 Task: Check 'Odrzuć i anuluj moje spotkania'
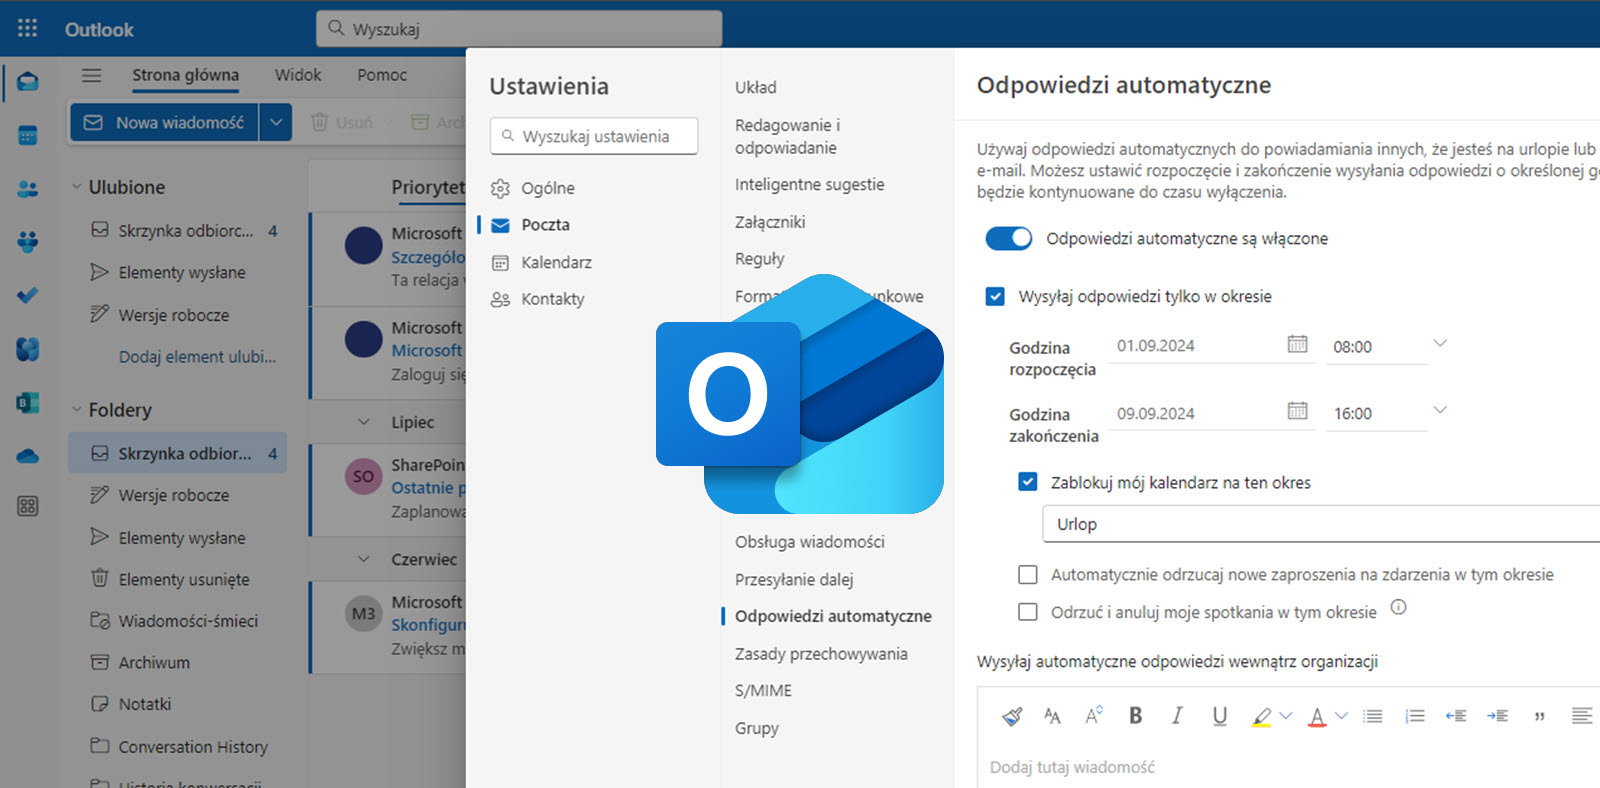pyautogui.click(x=1027, y=611)
